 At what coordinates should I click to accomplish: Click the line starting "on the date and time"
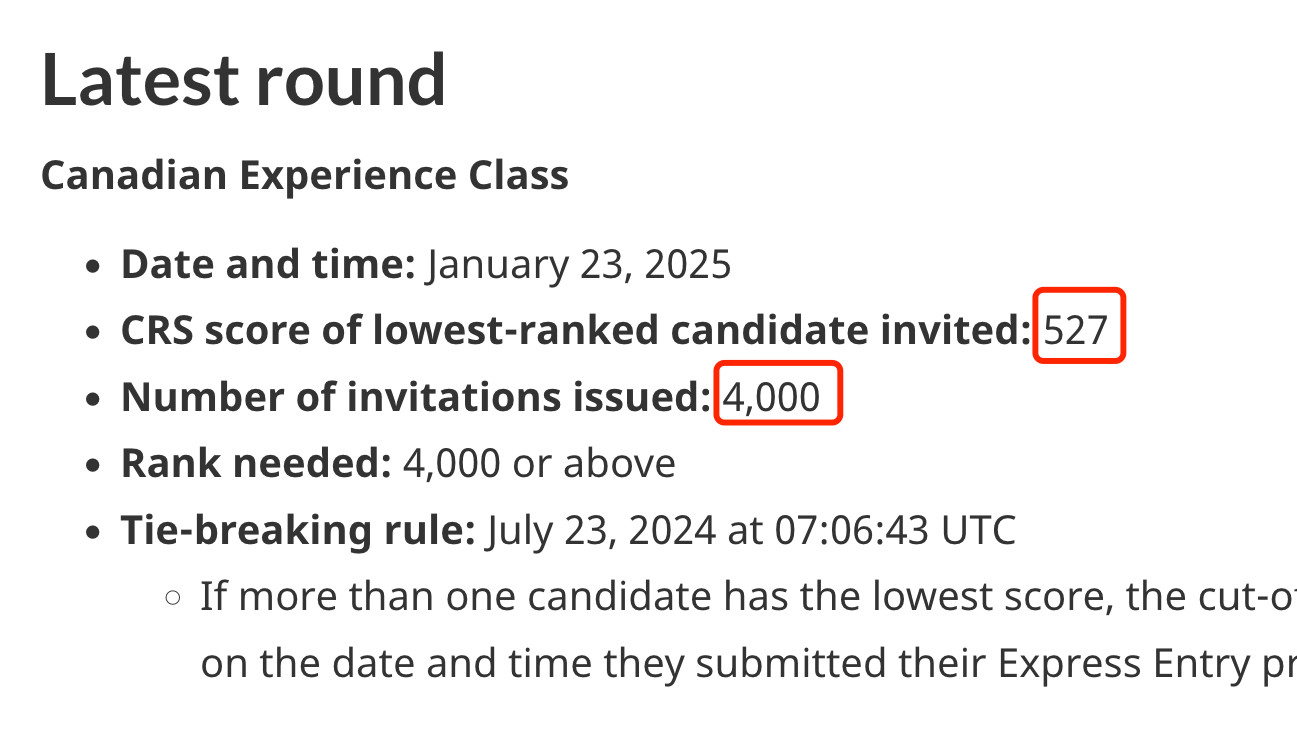tap(748, 664)
